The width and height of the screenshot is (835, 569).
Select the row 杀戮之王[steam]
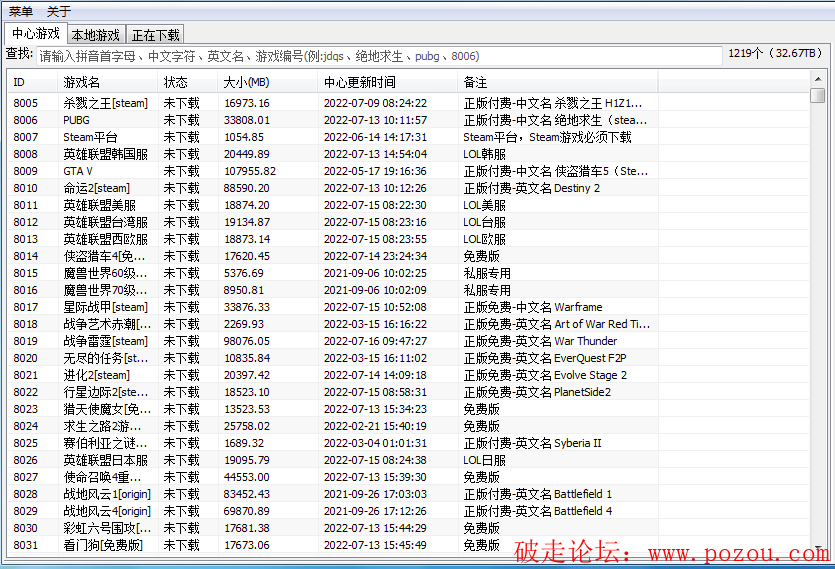pyautogui.click(x=409, y=103)
